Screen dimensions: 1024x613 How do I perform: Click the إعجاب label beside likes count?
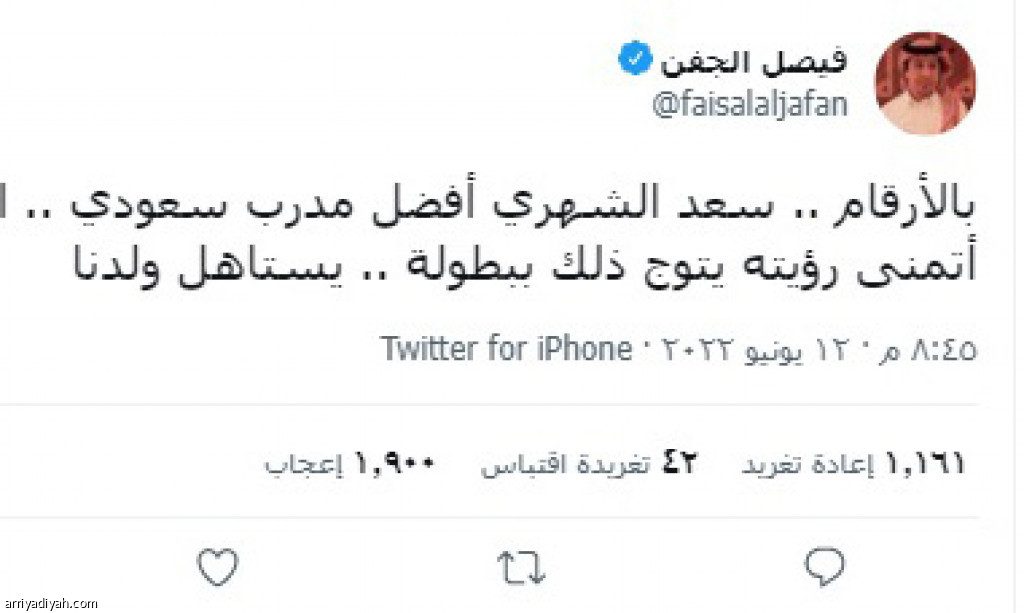point(303,466)
